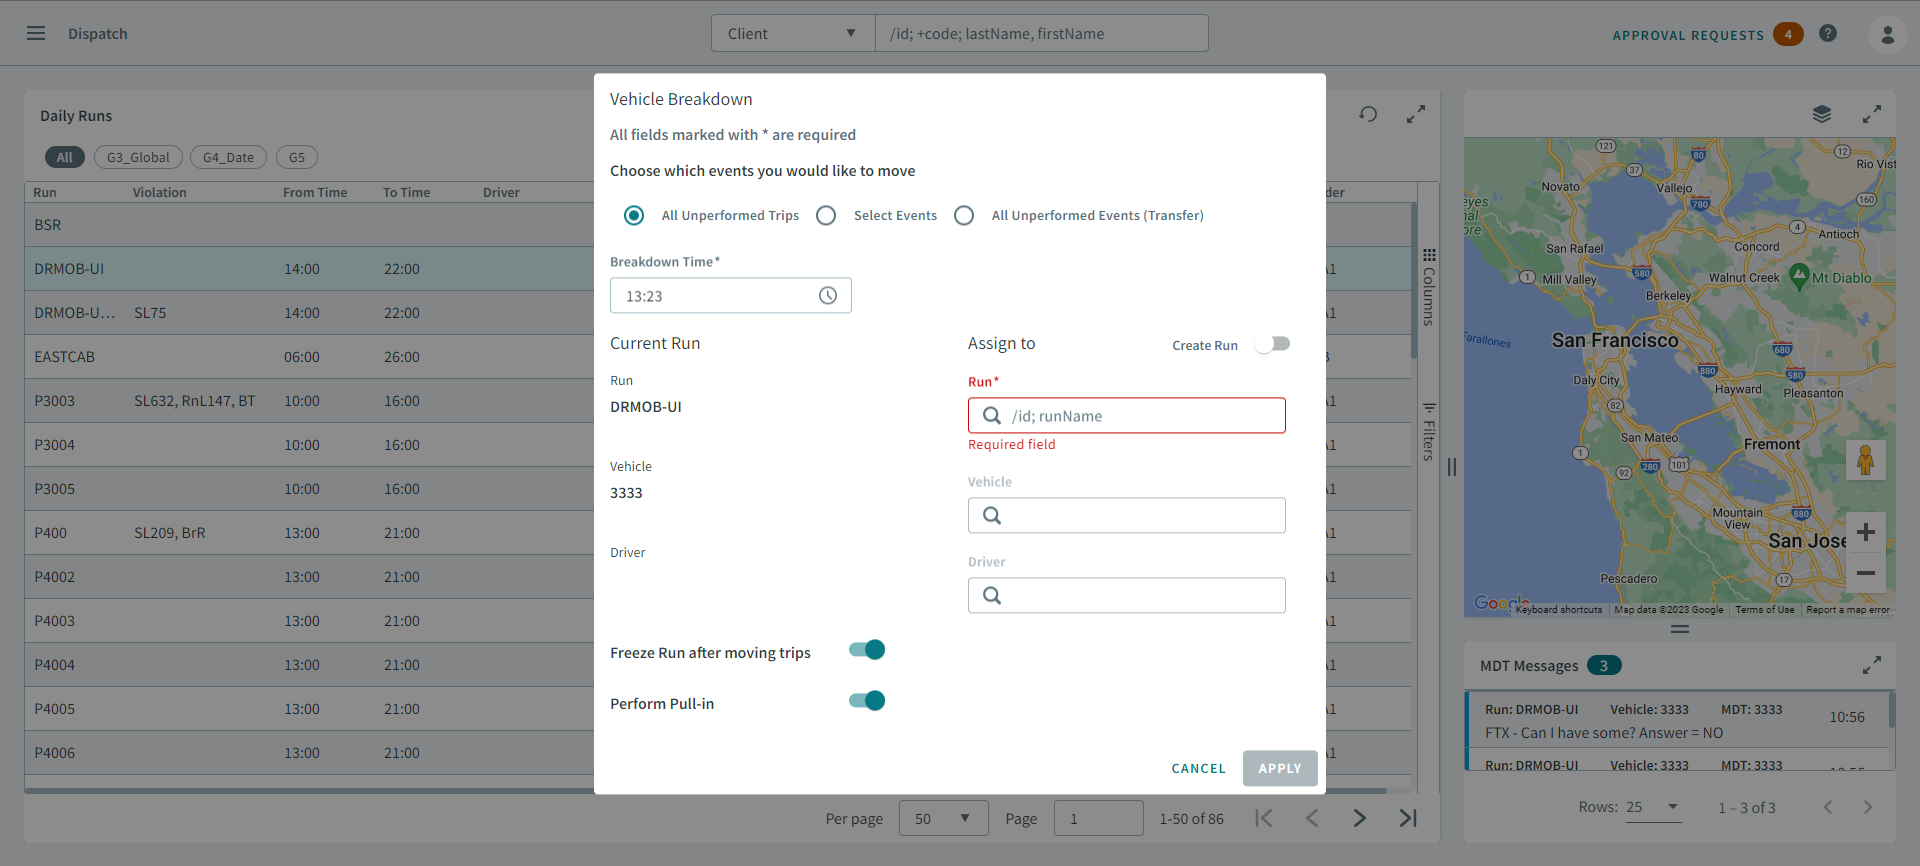Expand the MDT Messages panel
Image resolution: width=1920 pixels, height=866 pixels.
point(1871,665)
